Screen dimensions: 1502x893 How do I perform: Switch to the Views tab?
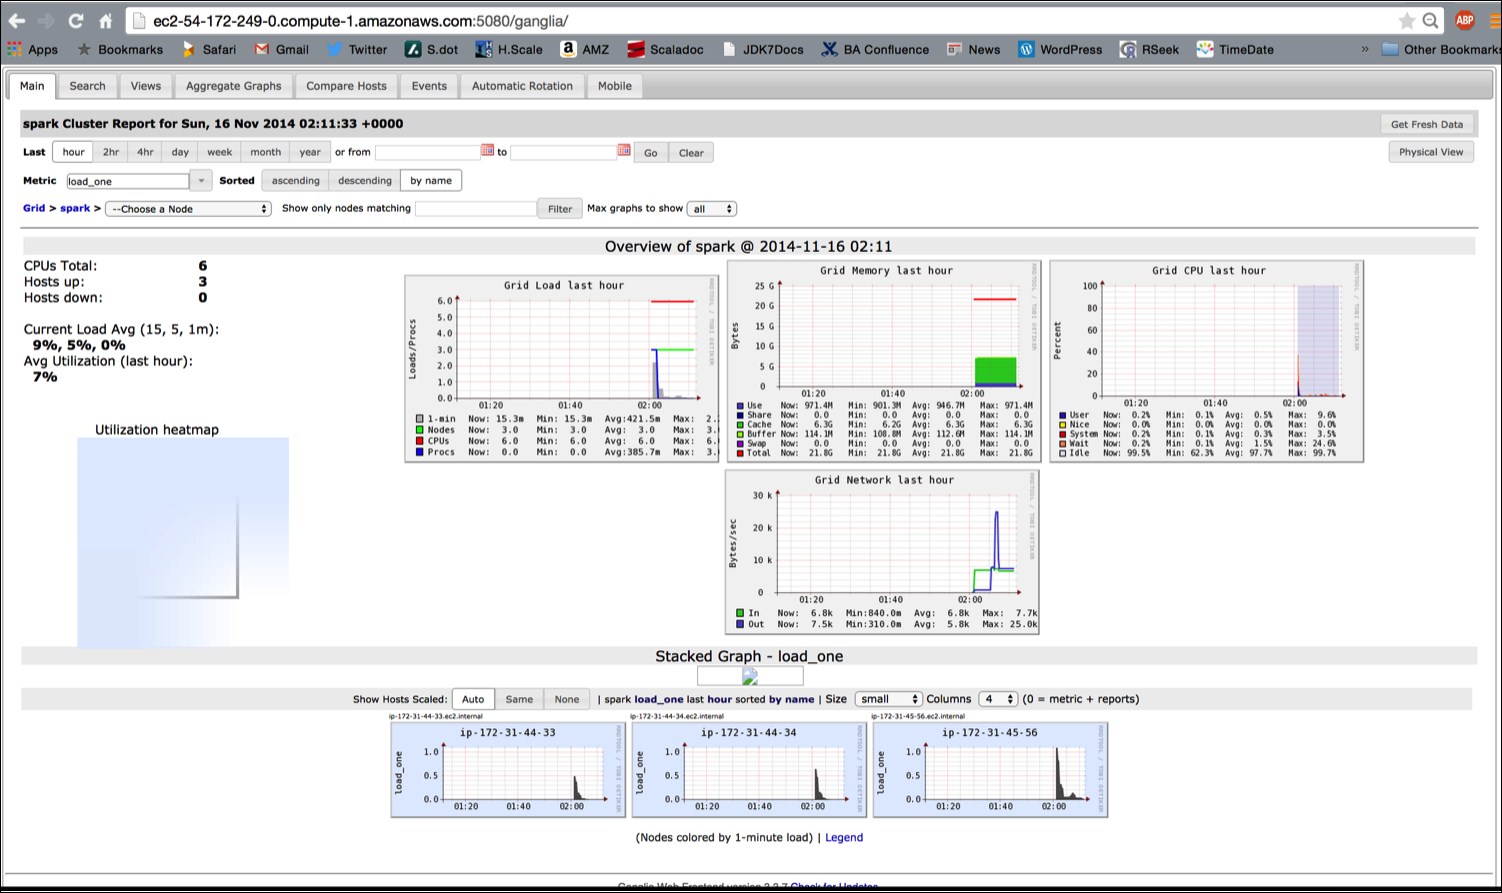pos(146,86)
